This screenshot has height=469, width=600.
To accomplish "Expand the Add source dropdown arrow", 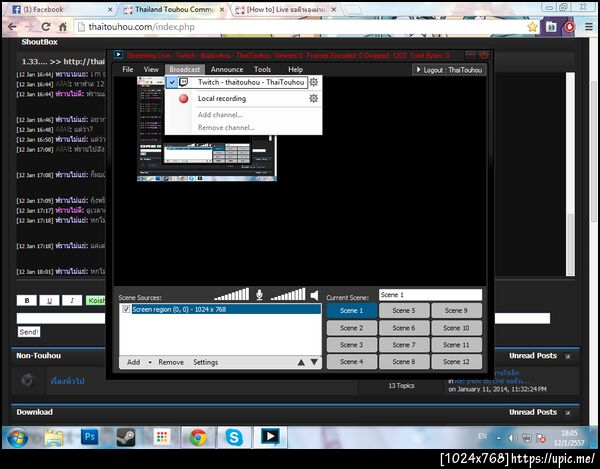I will tap(150, 362).
